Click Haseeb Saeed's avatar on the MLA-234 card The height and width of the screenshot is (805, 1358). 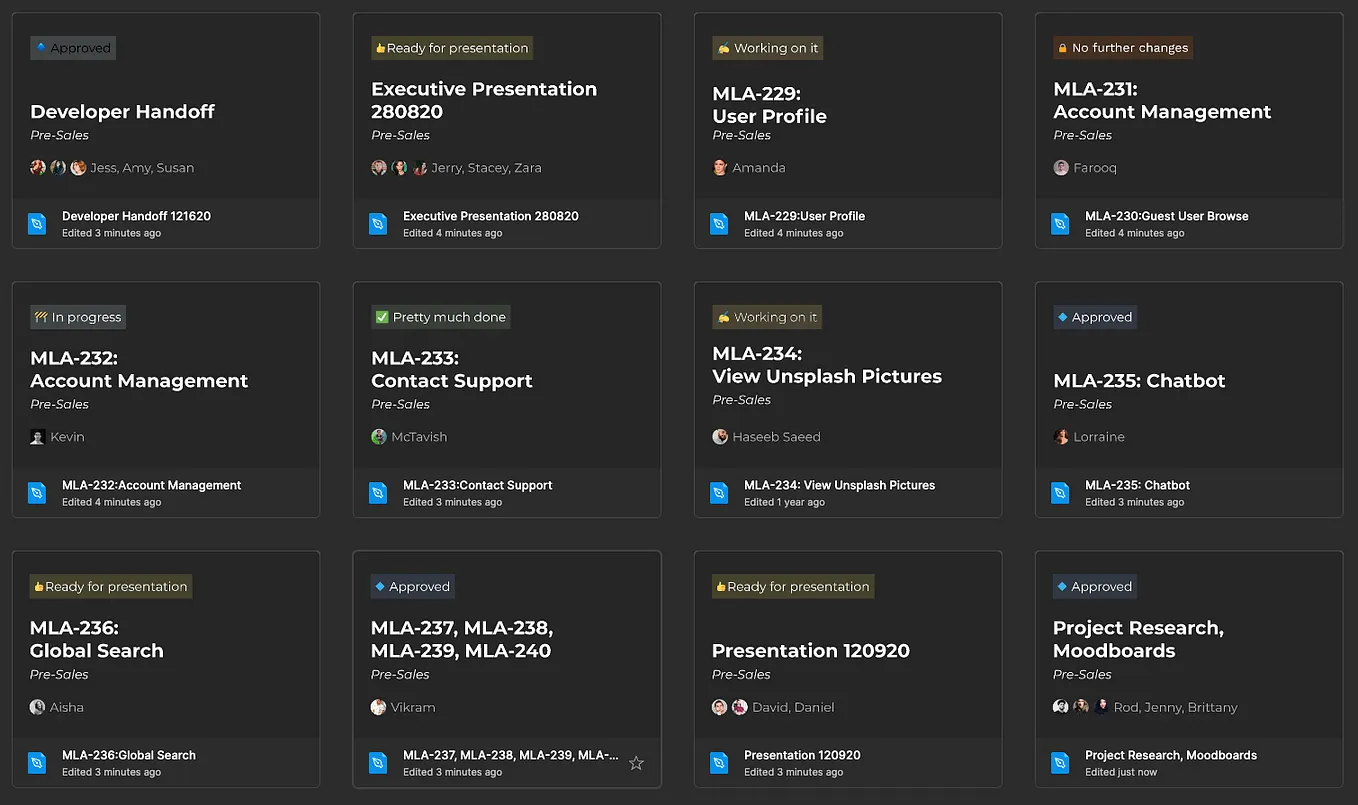coord(719,436)
